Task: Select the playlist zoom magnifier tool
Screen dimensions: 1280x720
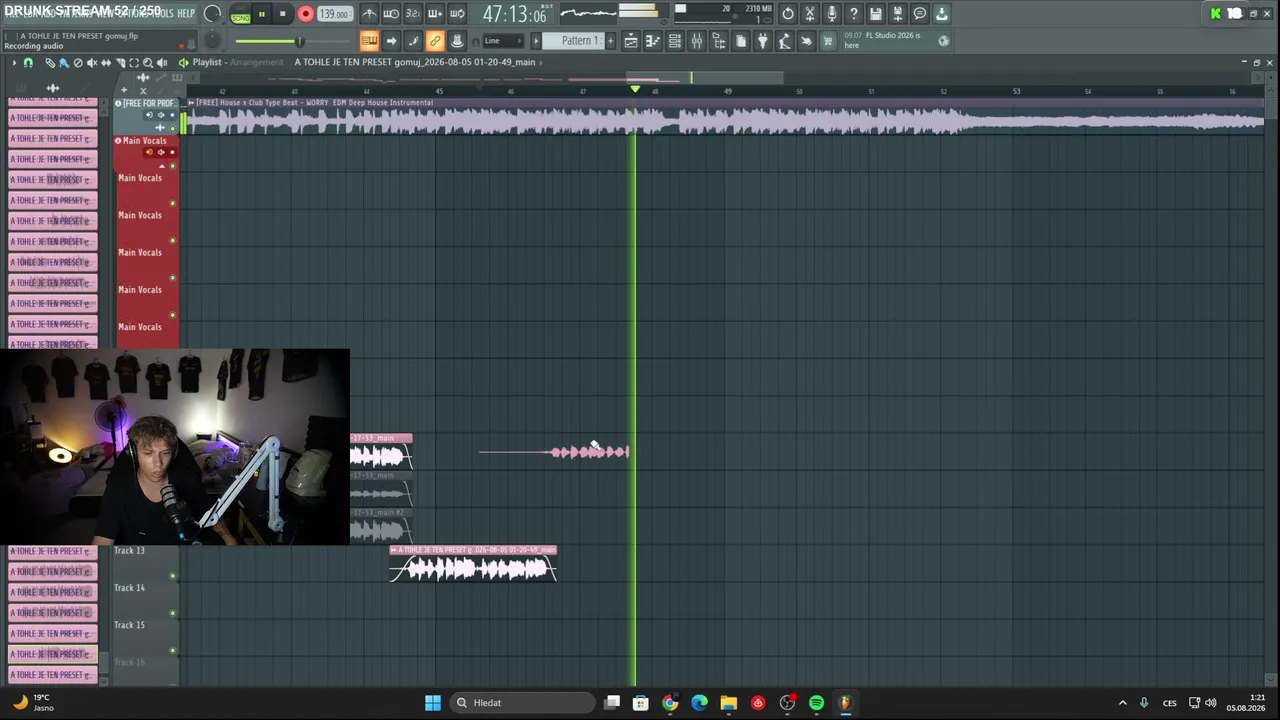Action: (148, 62)
